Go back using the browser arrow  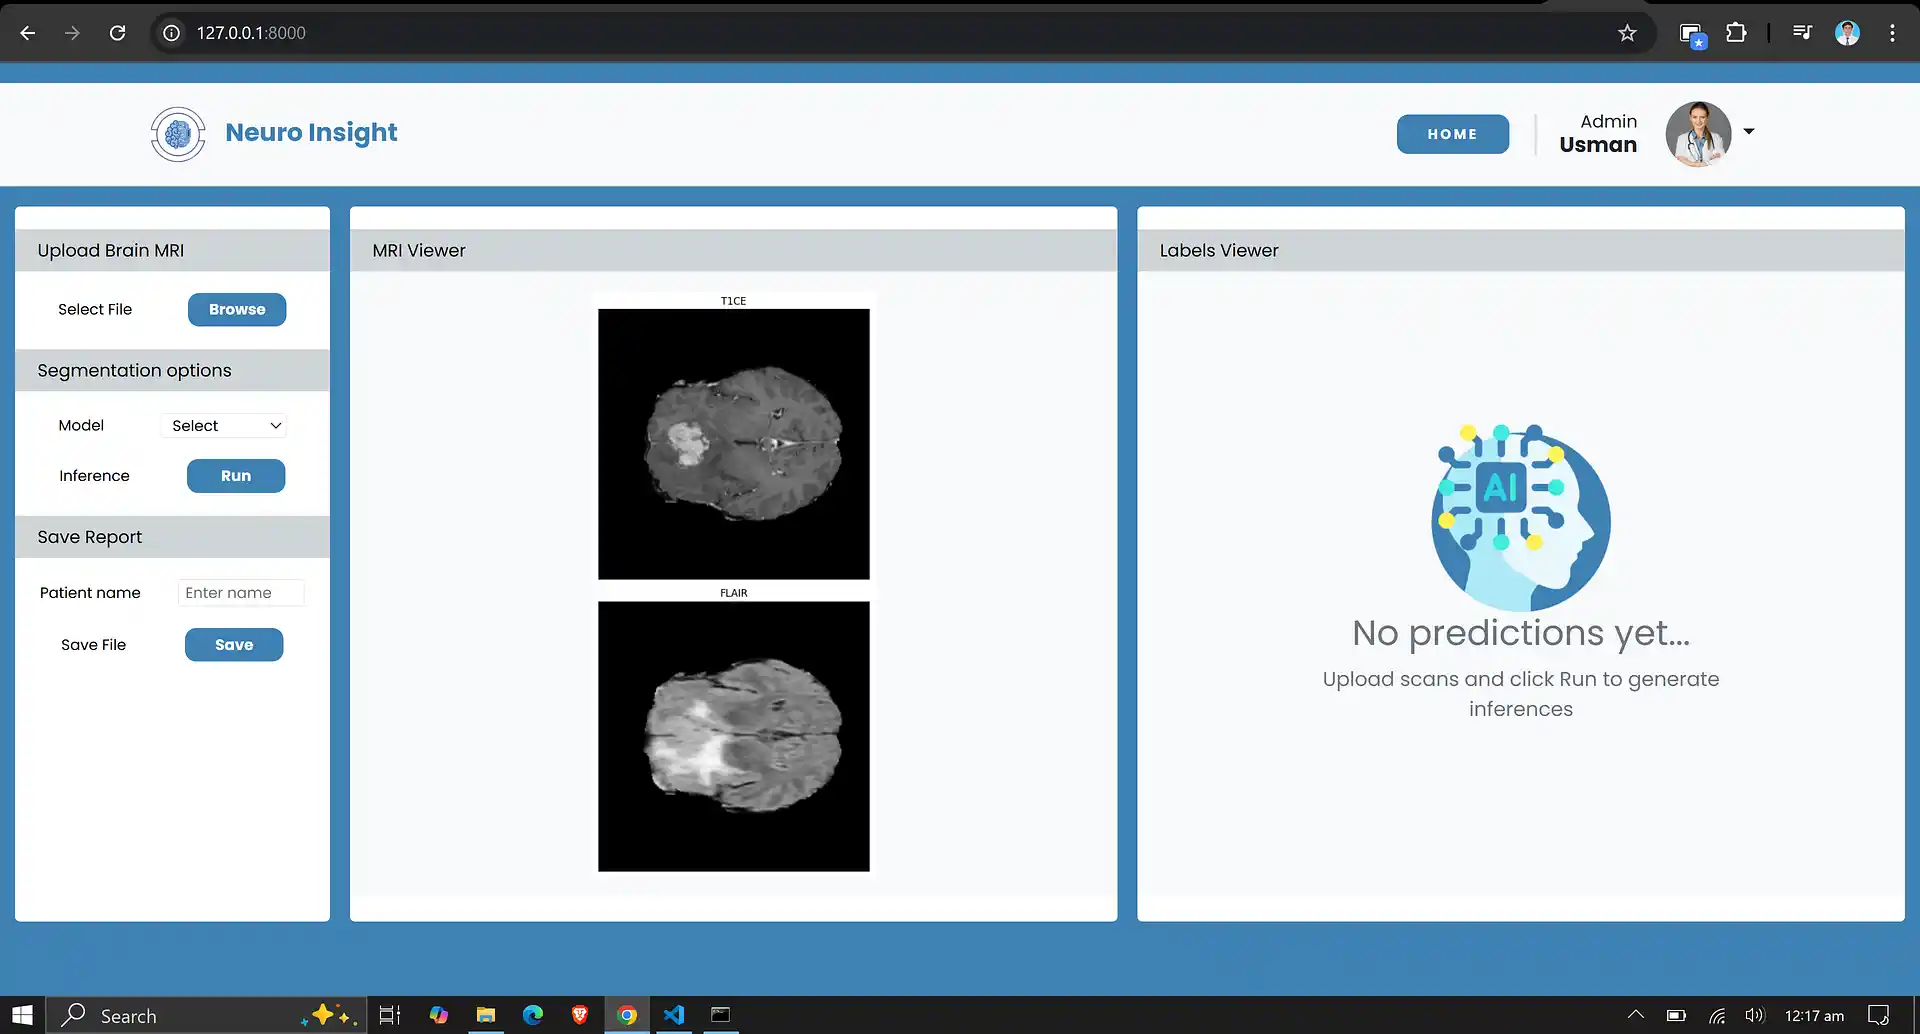click(27, 32)
